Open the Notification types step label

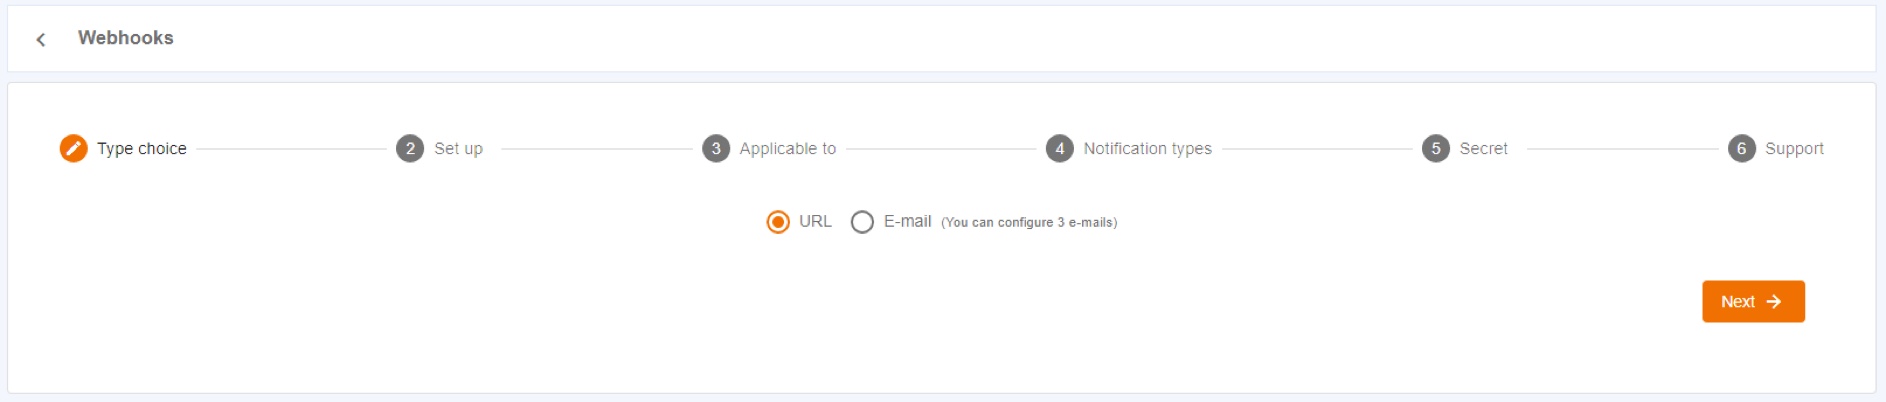coord(1147,148)
